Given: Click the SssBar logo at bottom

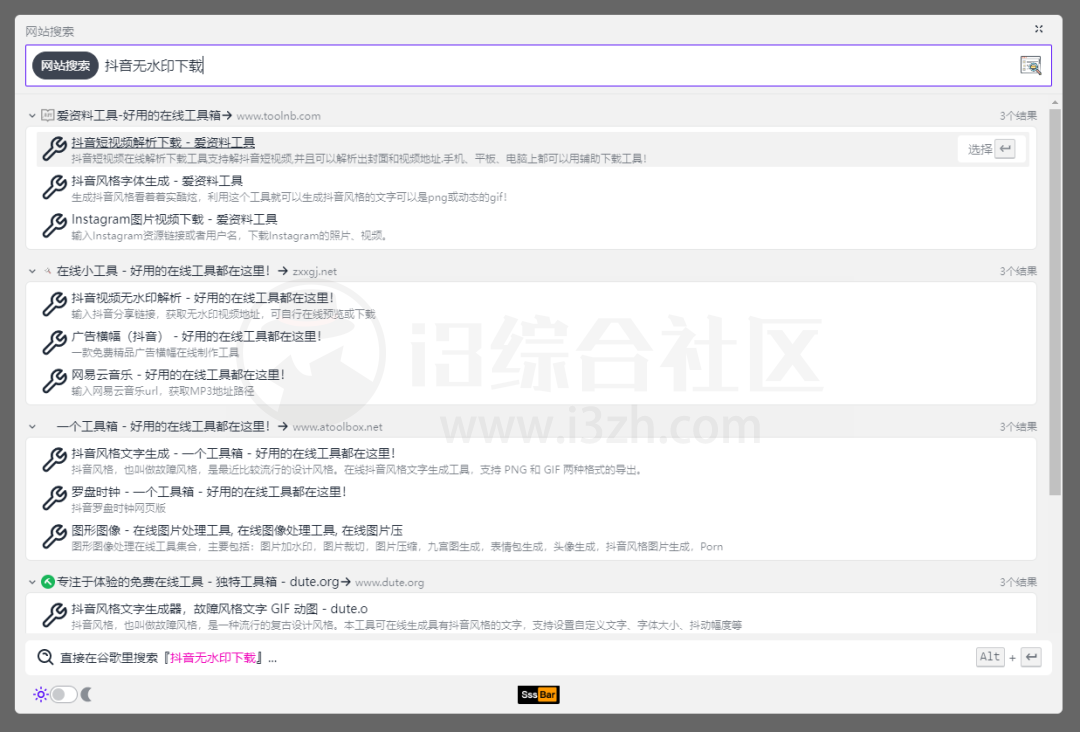Looking at the screenshot, I should click(x=539, y=694).
